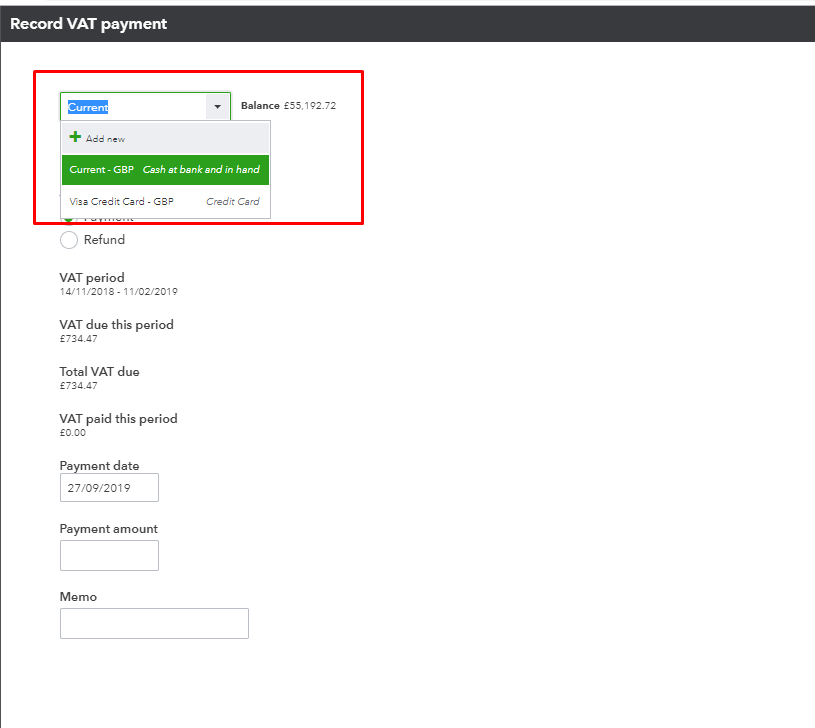Click the VAT due this period label
Image resolution: width=815 pixels, height=728 pixels.
[x=116, y=325]
